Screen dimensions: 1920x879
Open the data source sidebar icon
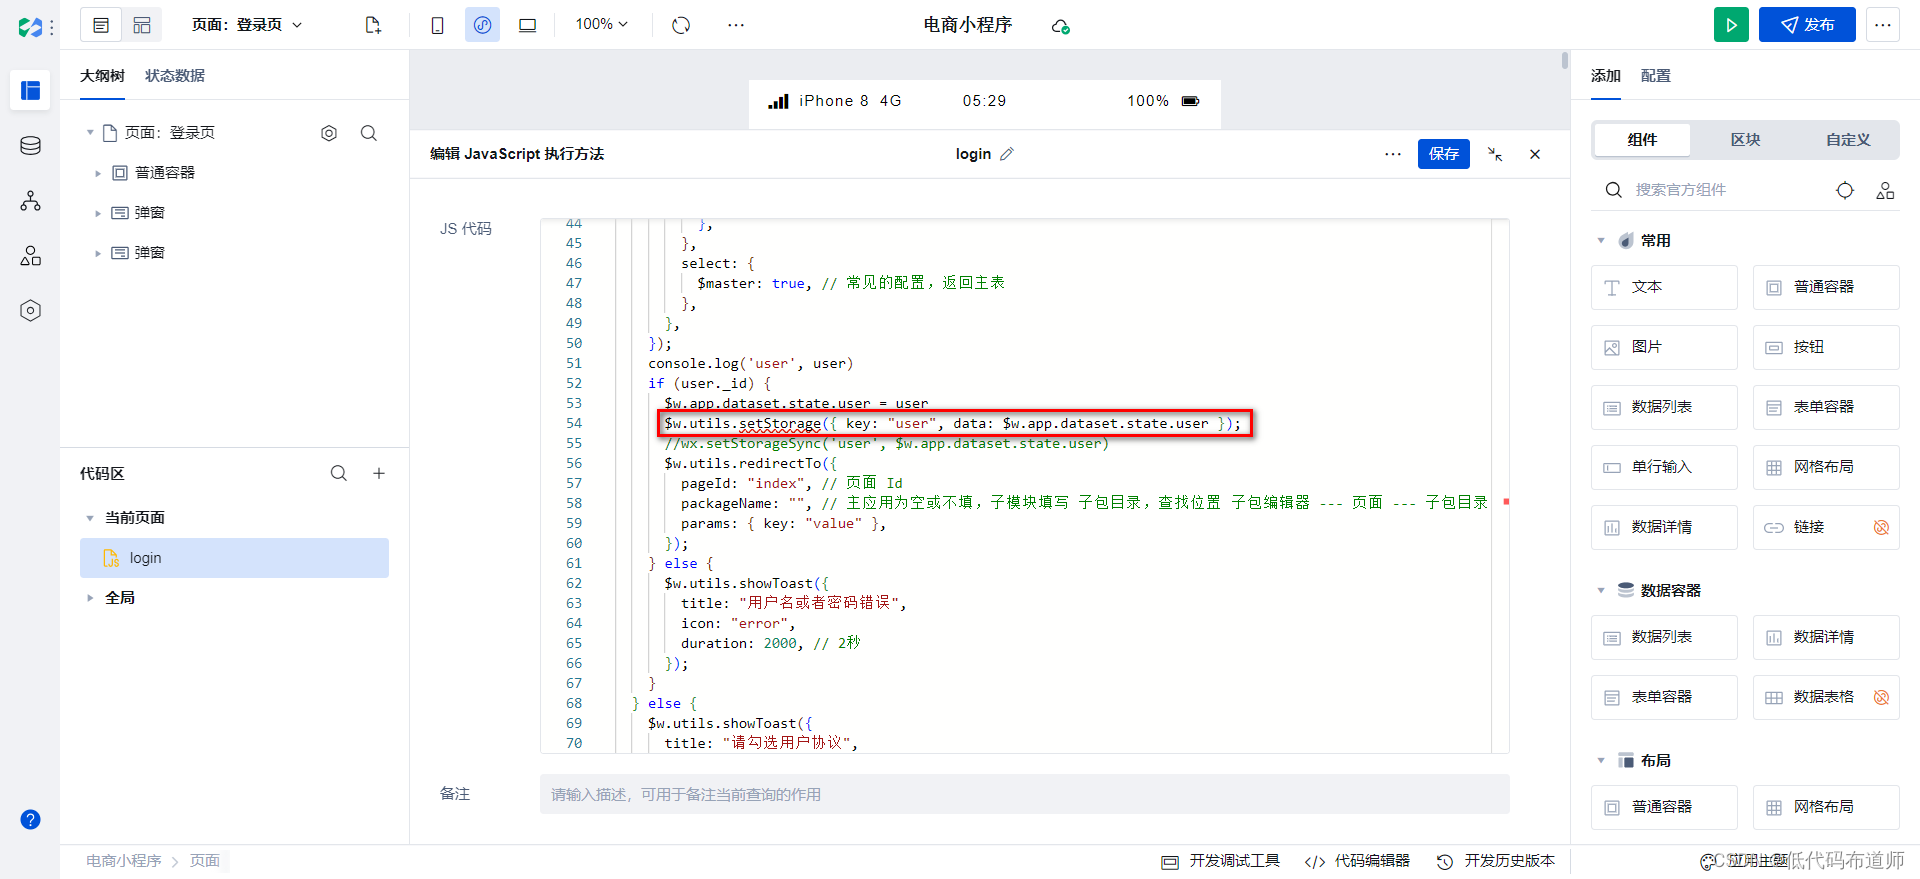(30, 146)
